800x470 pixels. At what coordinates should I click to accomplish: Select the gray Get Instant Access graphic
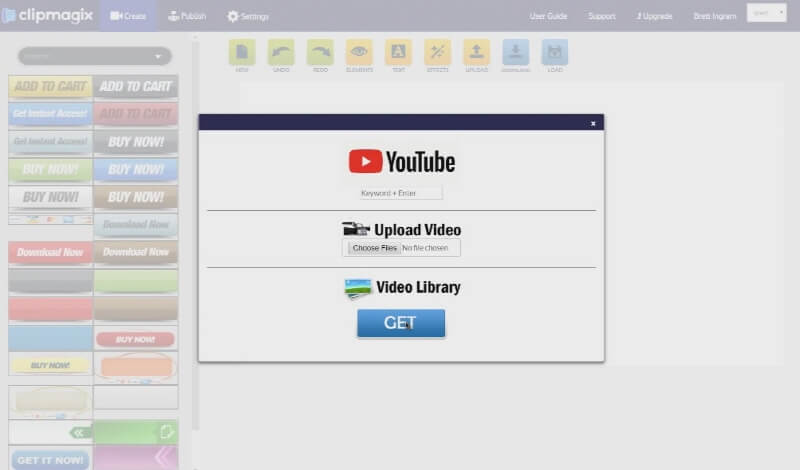click(50, 141)
